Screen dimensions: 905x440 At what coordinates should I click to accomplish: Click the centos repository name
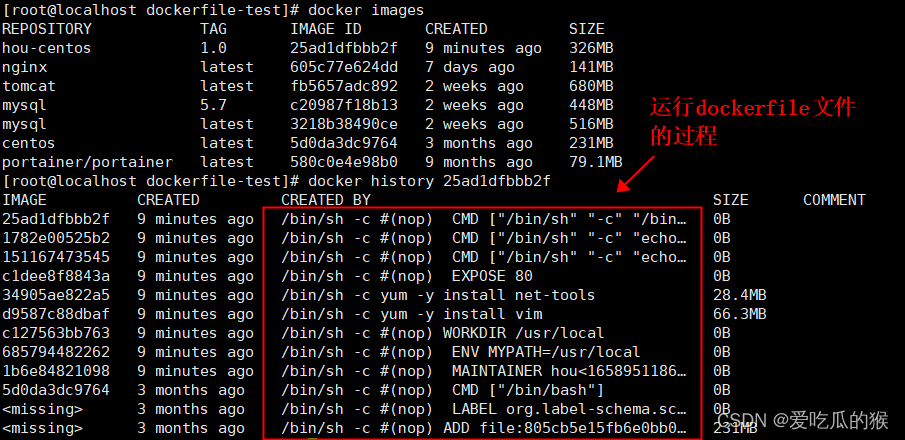click(x=28, y=143)
